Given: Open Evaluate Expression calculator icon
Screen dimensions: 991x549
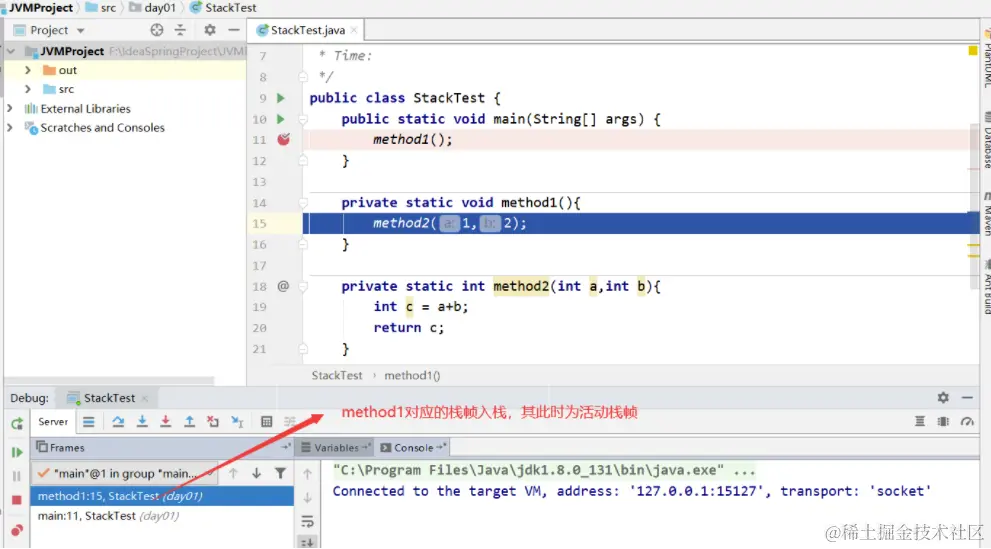Looking at the screenshot, I should (x=267, y=421).
